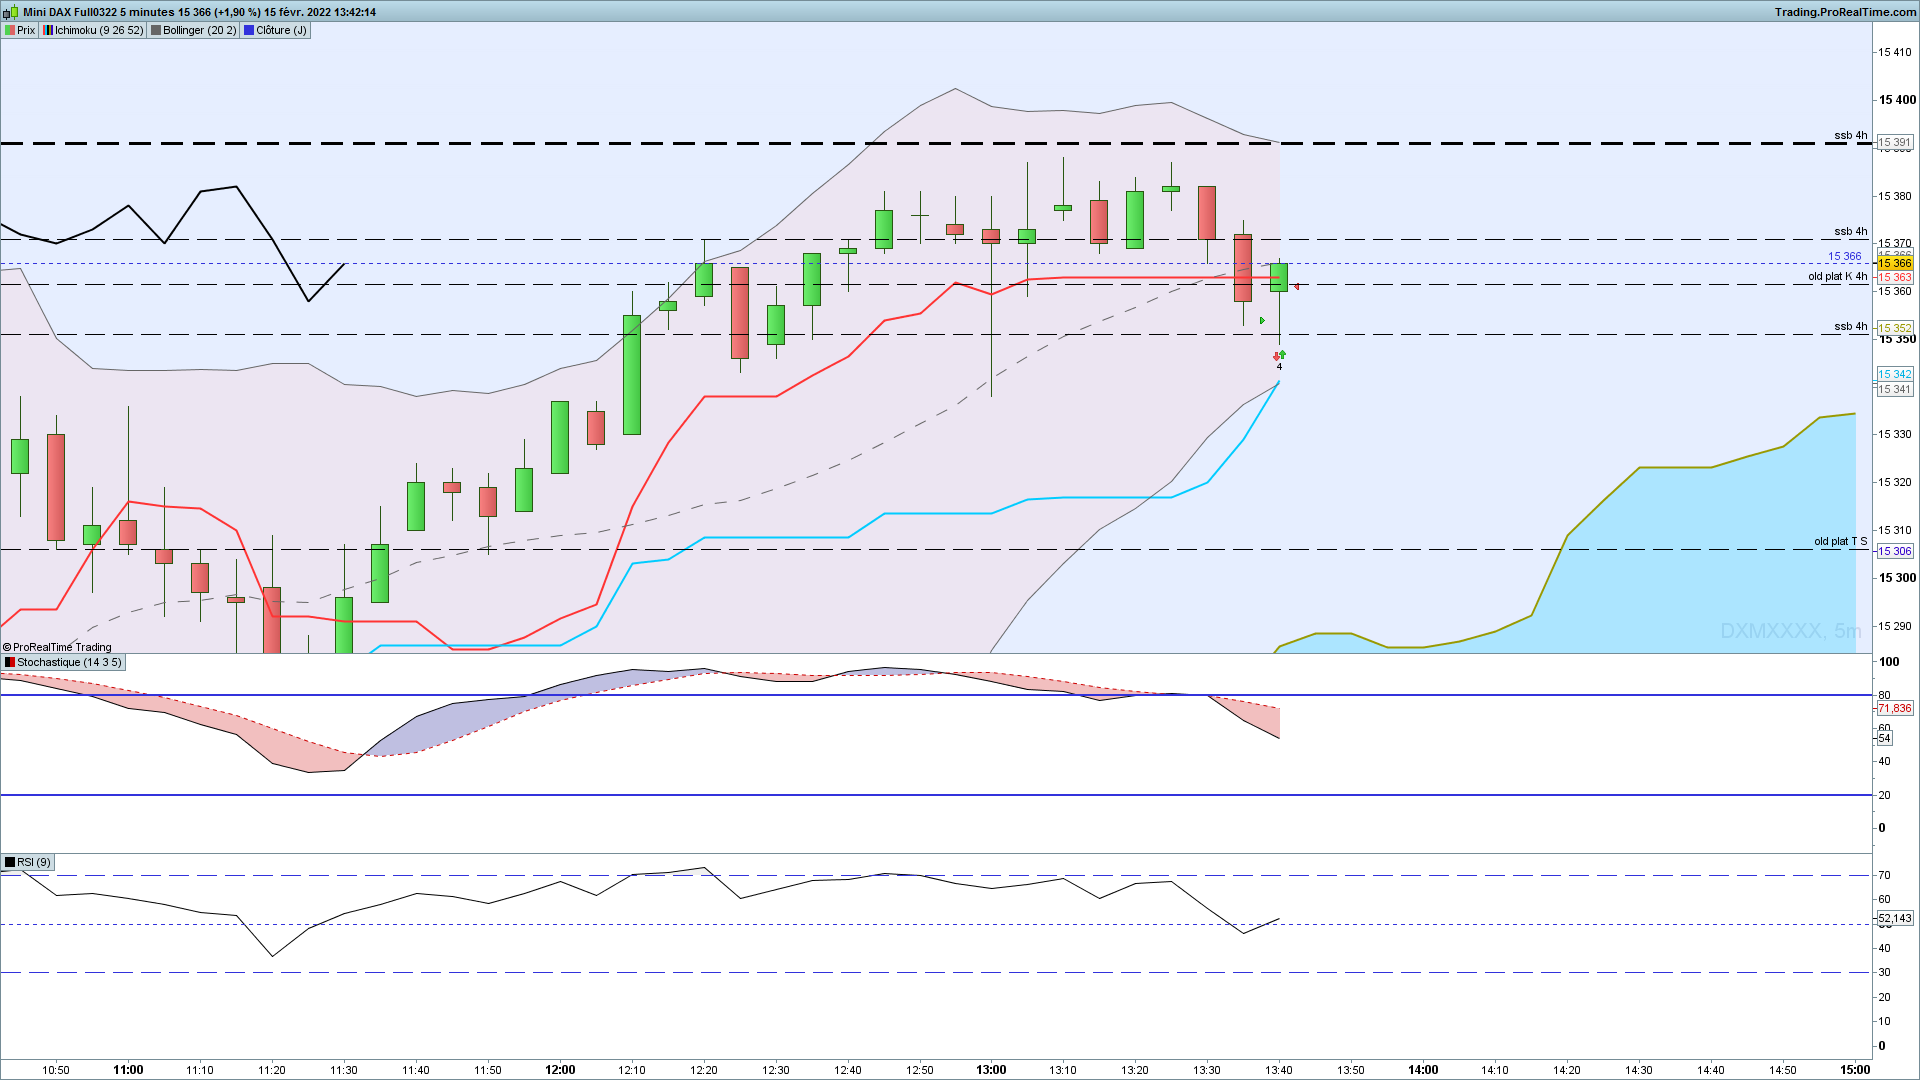The height and width of the screenshot is (1080, 1920).
Task: Open the Stochastique (14 3 5) label
Action: click(69, 662)
